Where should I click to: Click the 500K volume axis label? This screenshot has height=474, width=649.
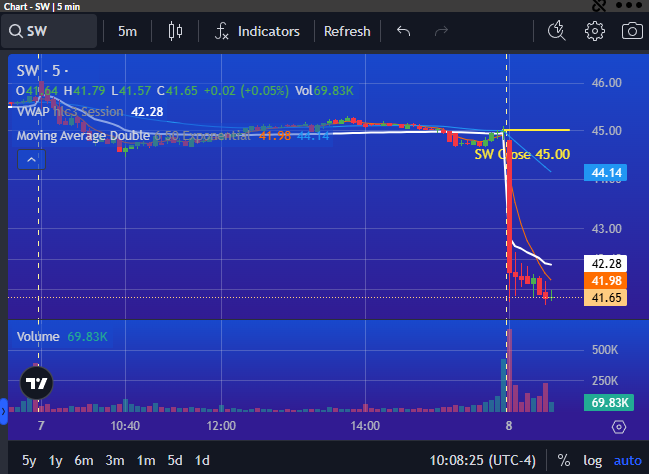pyautogui.click(x=605, y=350)
